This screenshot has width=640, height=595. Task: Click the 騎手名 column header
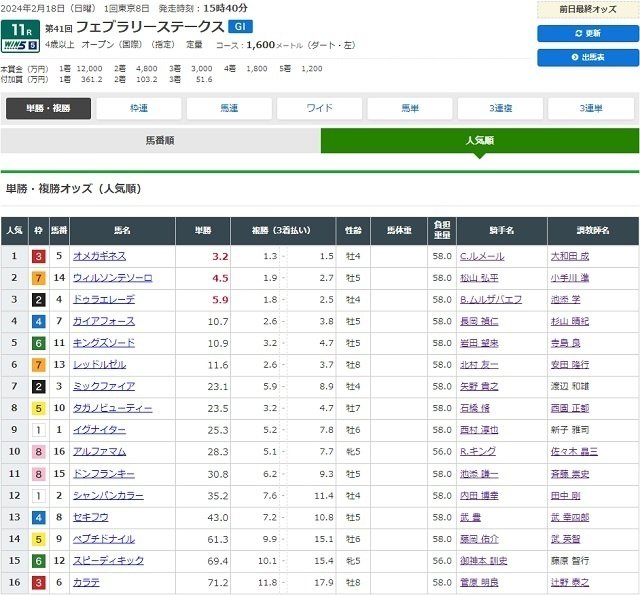(502, 231)
